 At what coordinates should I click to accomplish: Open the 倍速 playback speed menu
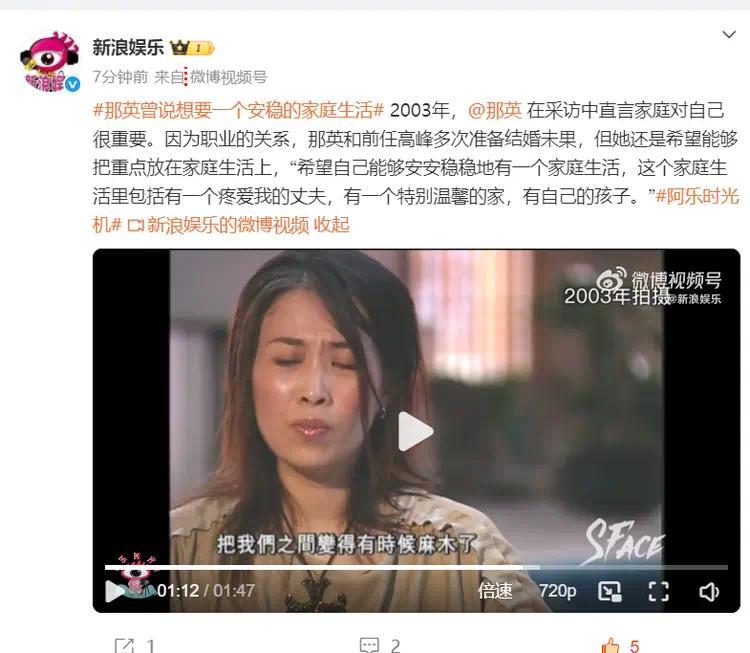coord(495,591)
